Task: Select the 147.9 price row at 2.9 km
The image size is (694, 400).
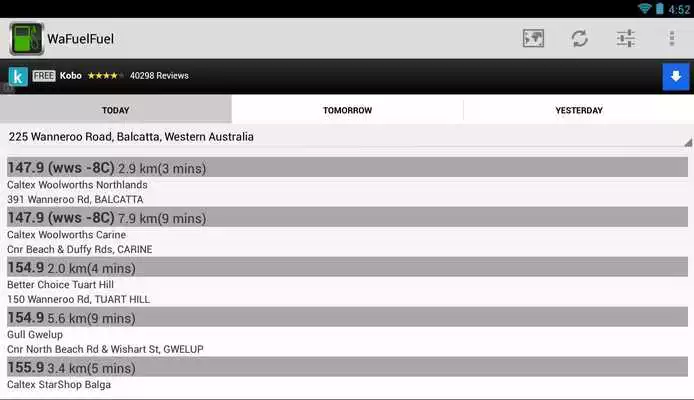Action: point(347,167)
